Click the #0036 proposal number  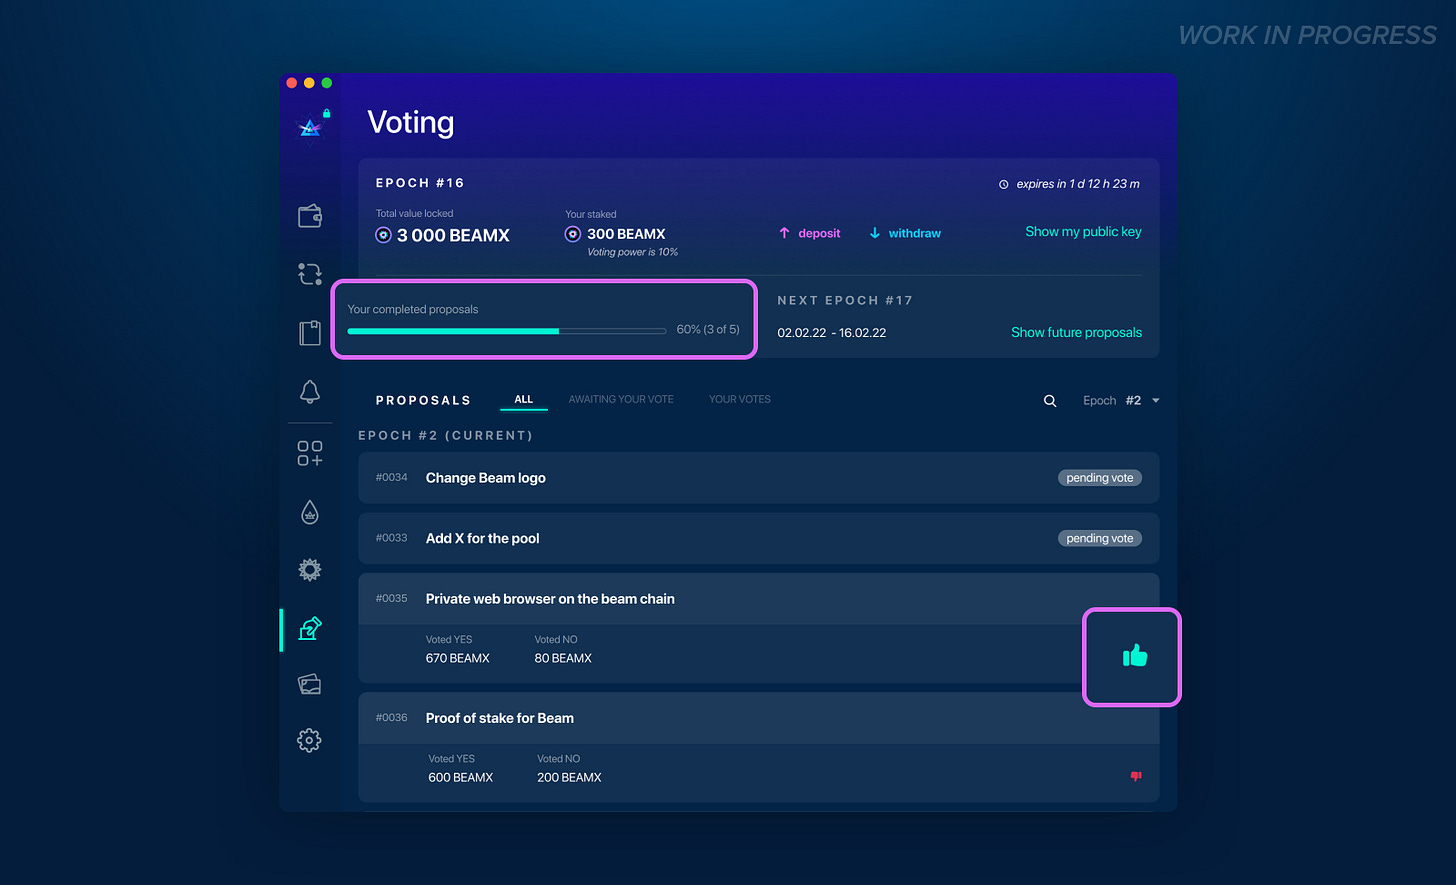pos(392,717)
